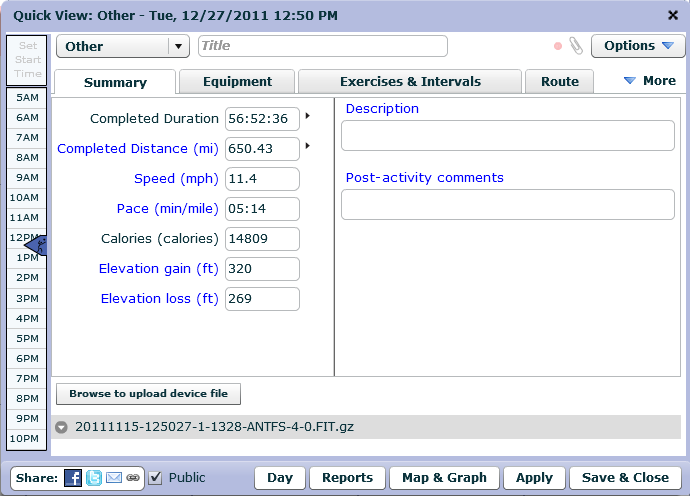Apply the workout changes

(x=534, y=478)
